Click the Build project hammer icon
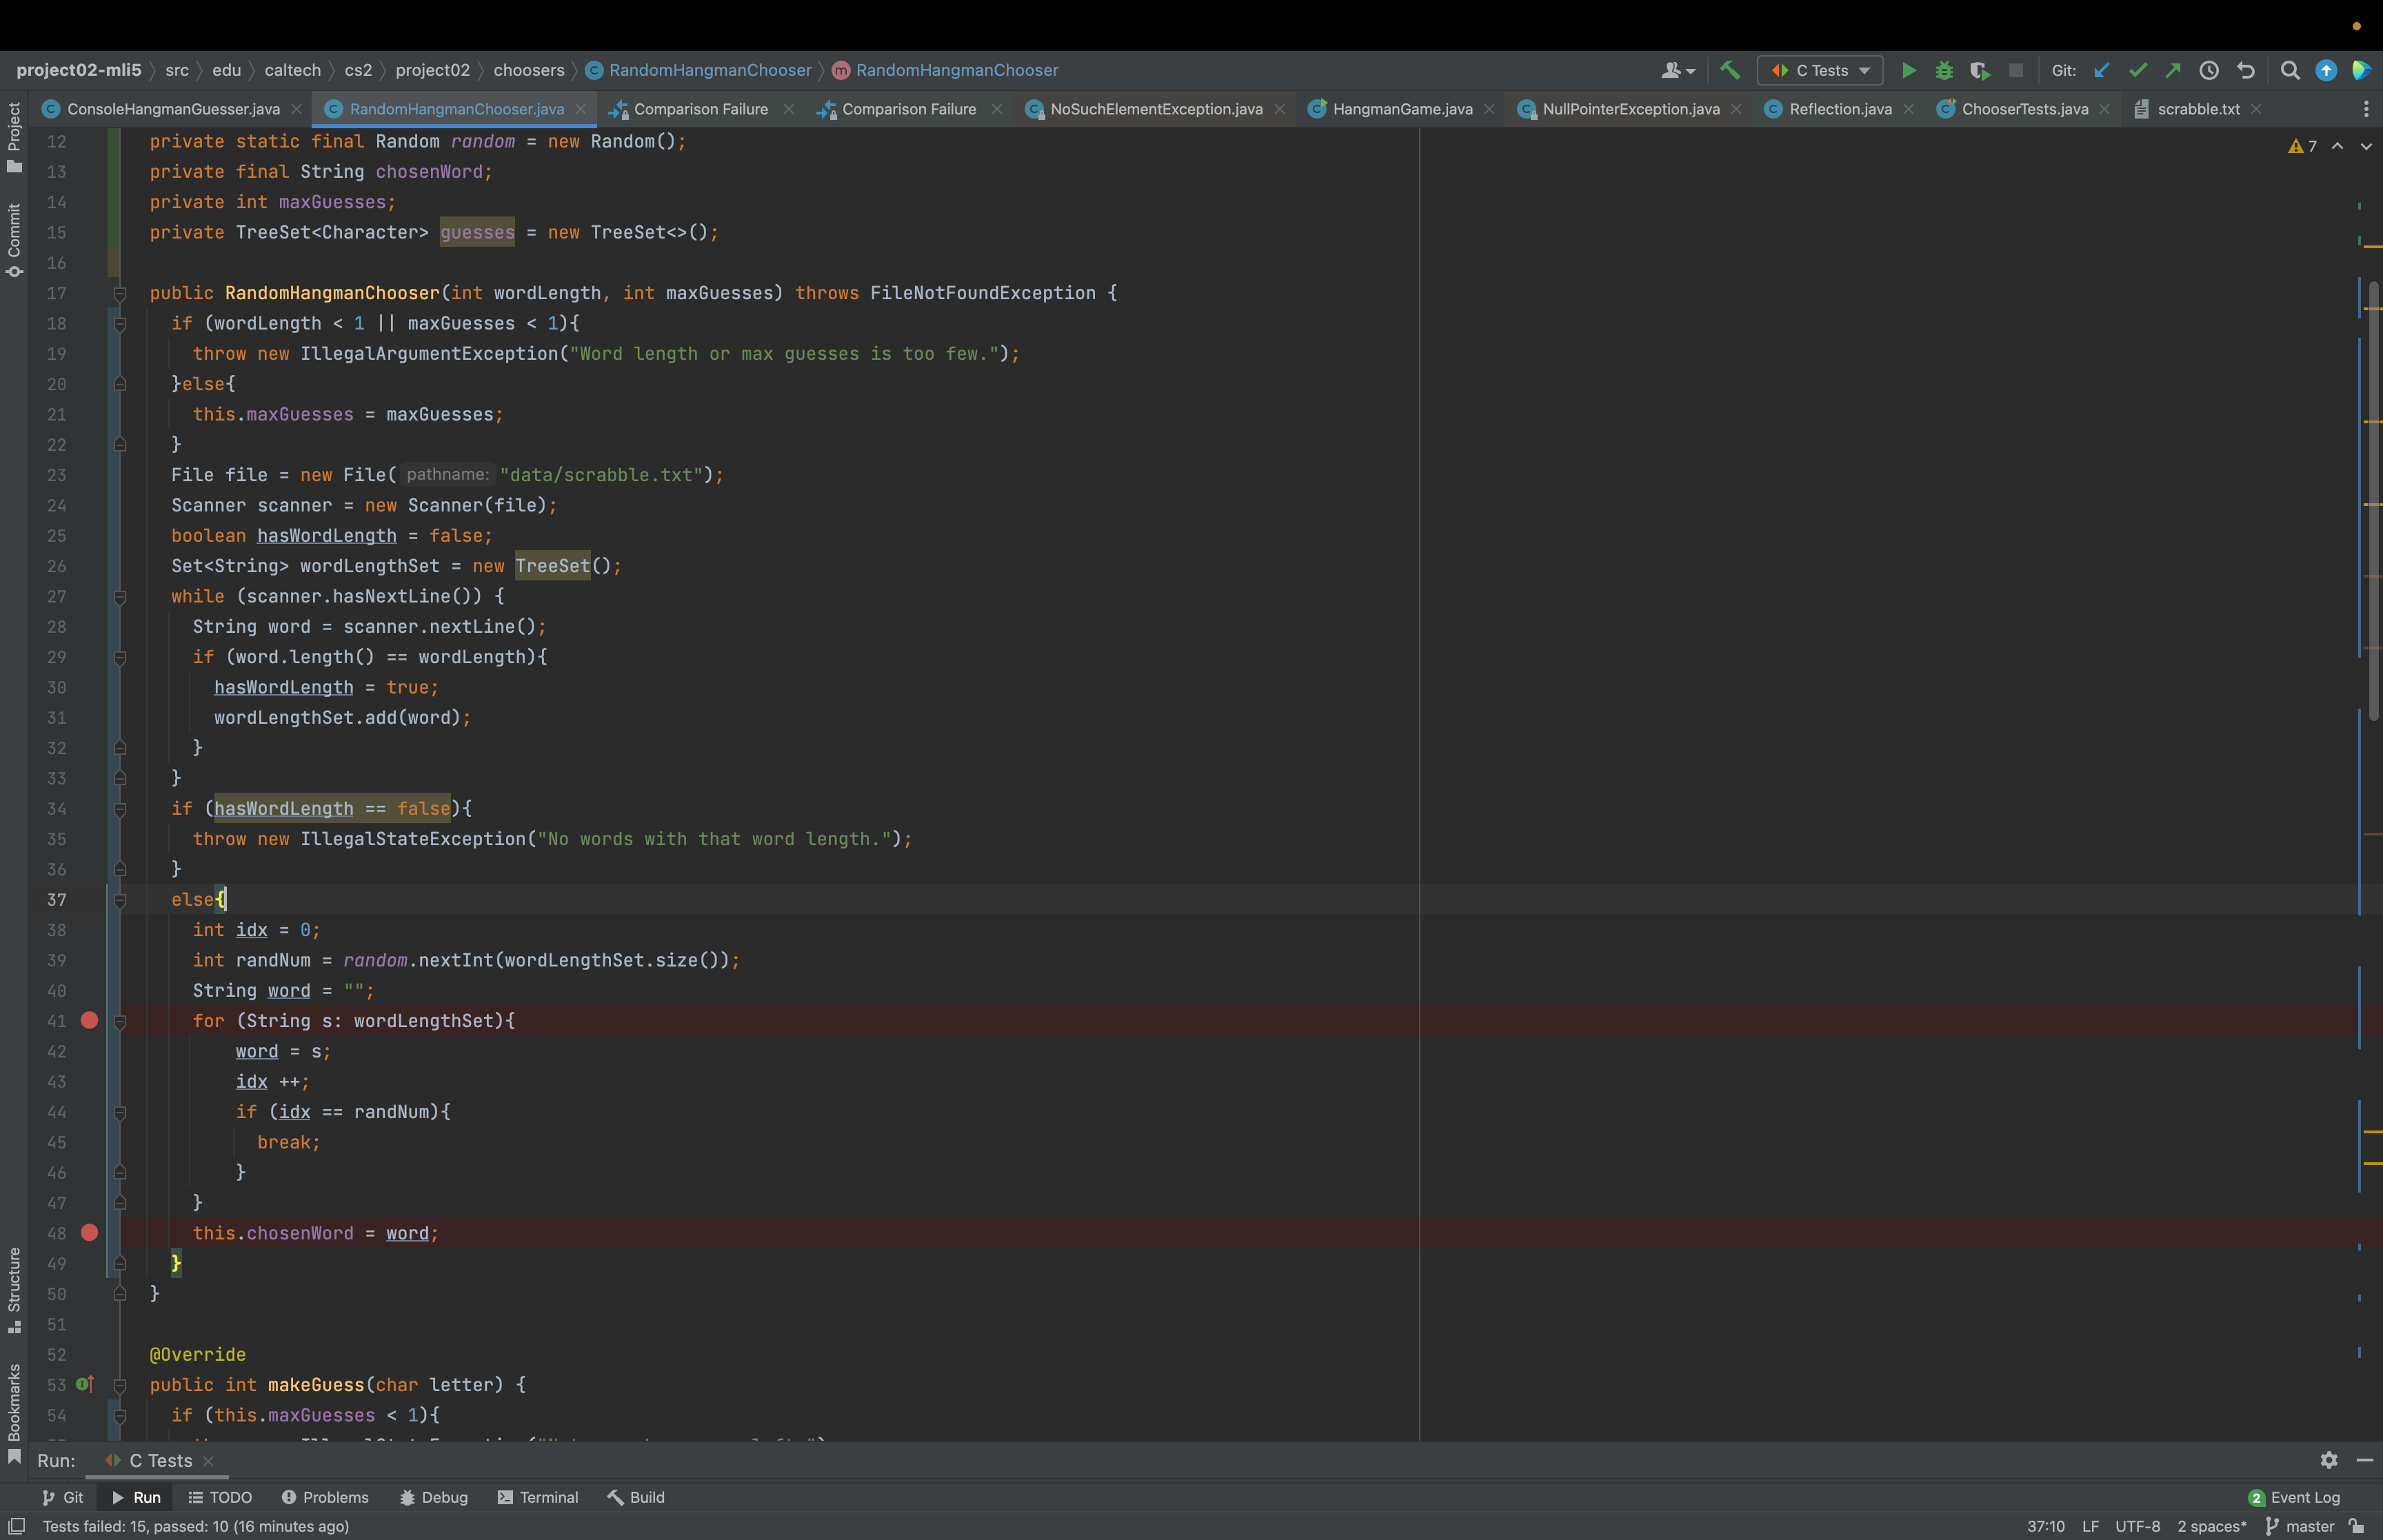This screenshot has width=2383, height=1540. [x=1729, y=70]
